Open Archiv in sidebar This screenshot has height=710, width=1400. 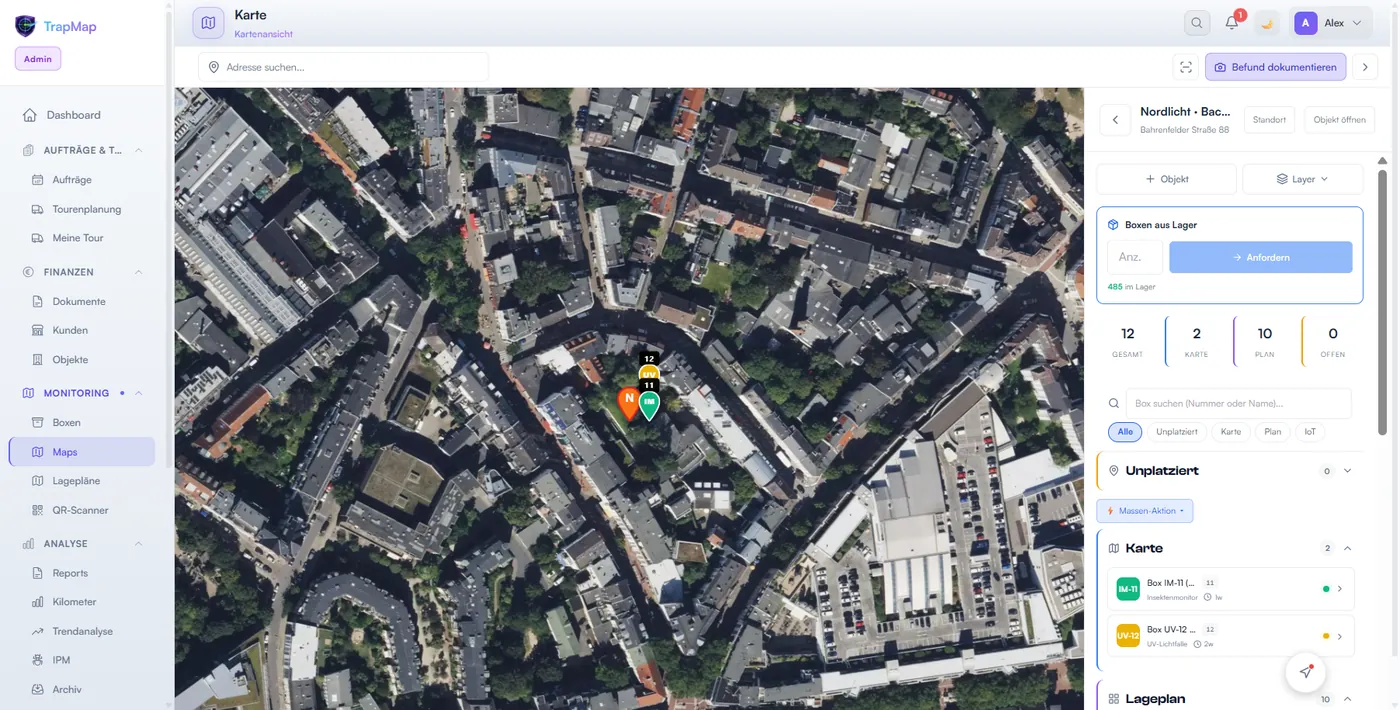point(67,689)
